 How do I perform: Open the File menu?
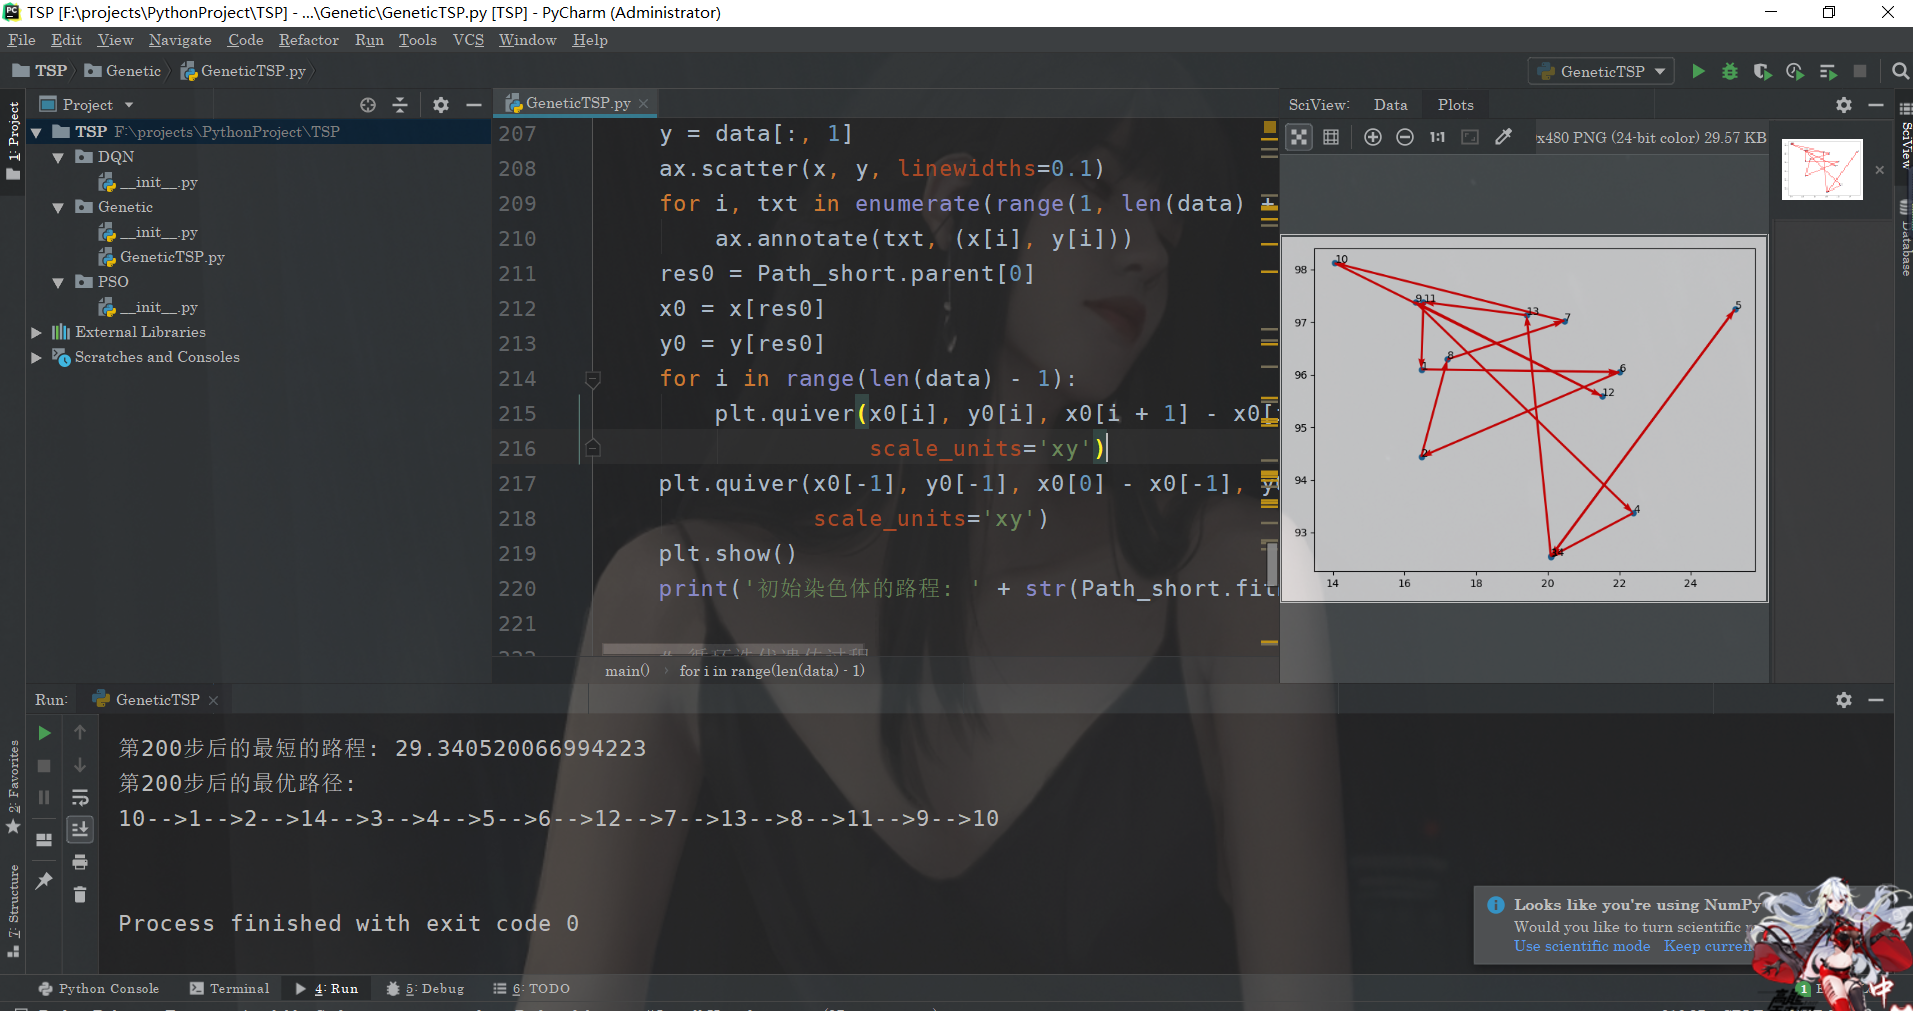21,40
